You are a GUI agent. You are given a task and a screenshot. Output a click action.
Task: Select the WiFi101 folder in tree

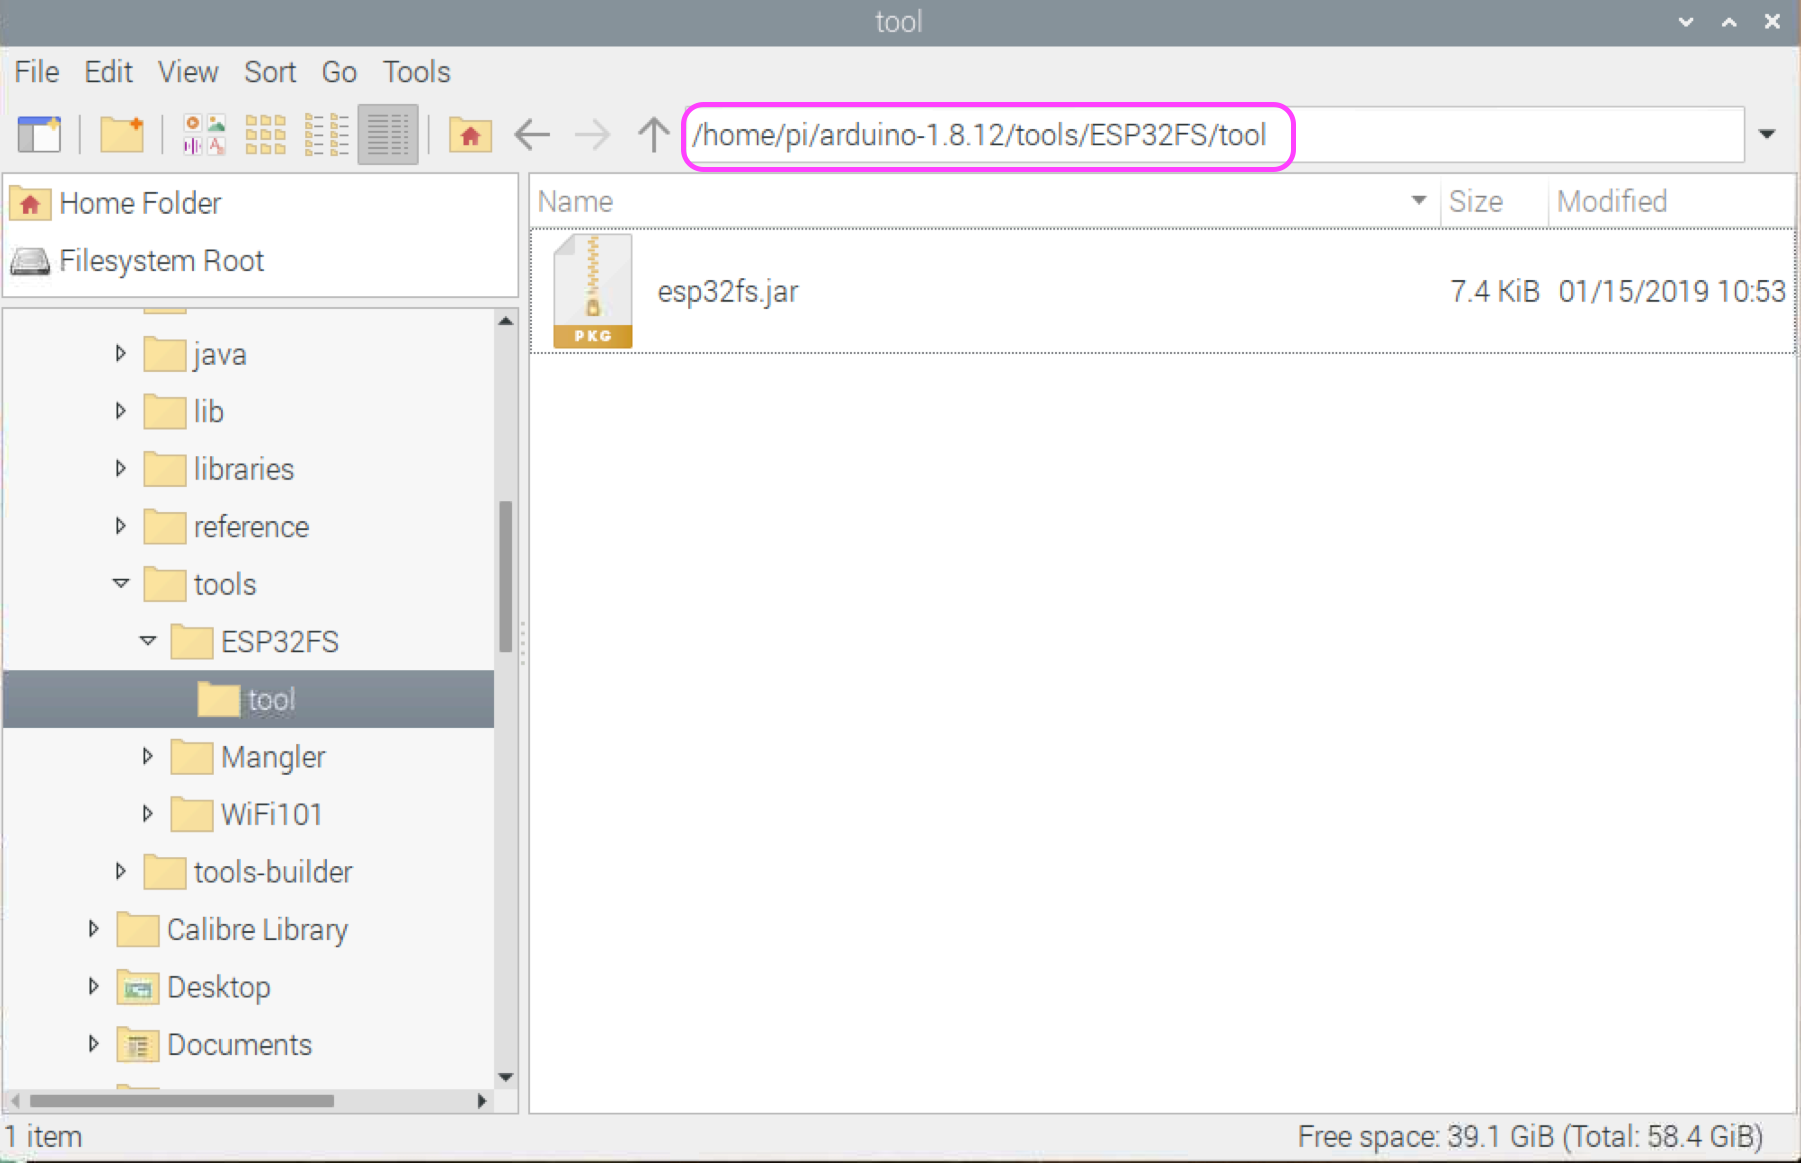pos(246,814)
